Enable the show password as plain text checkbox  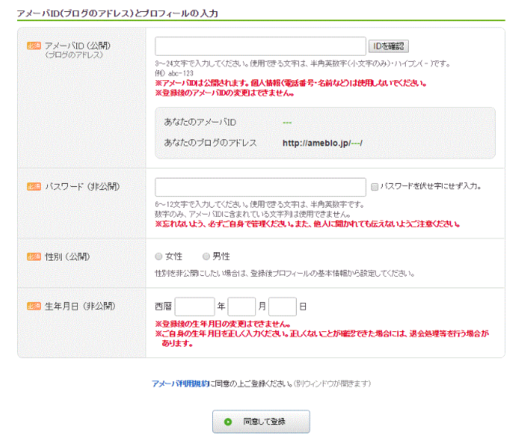click(374, 187)
